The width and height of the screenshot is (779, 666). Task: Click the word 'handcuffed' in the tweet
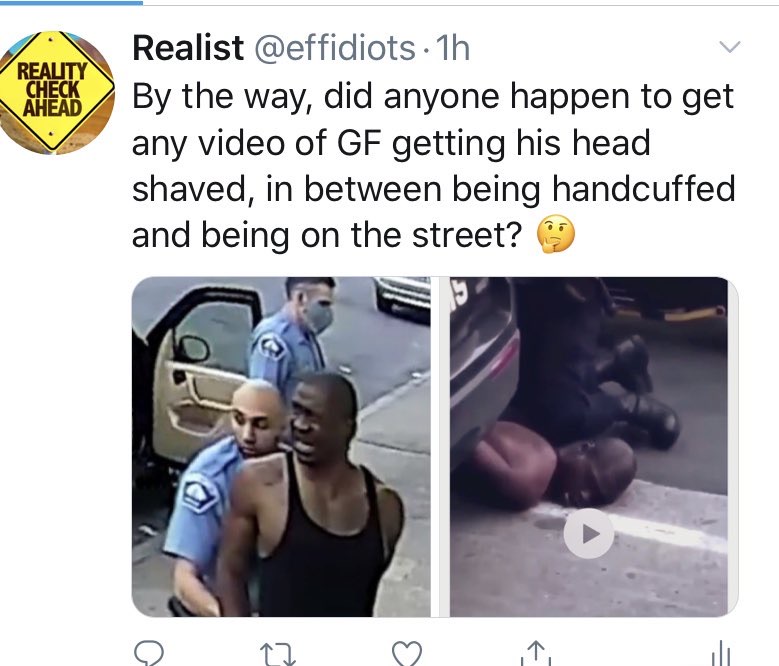(x=643, y=189)
